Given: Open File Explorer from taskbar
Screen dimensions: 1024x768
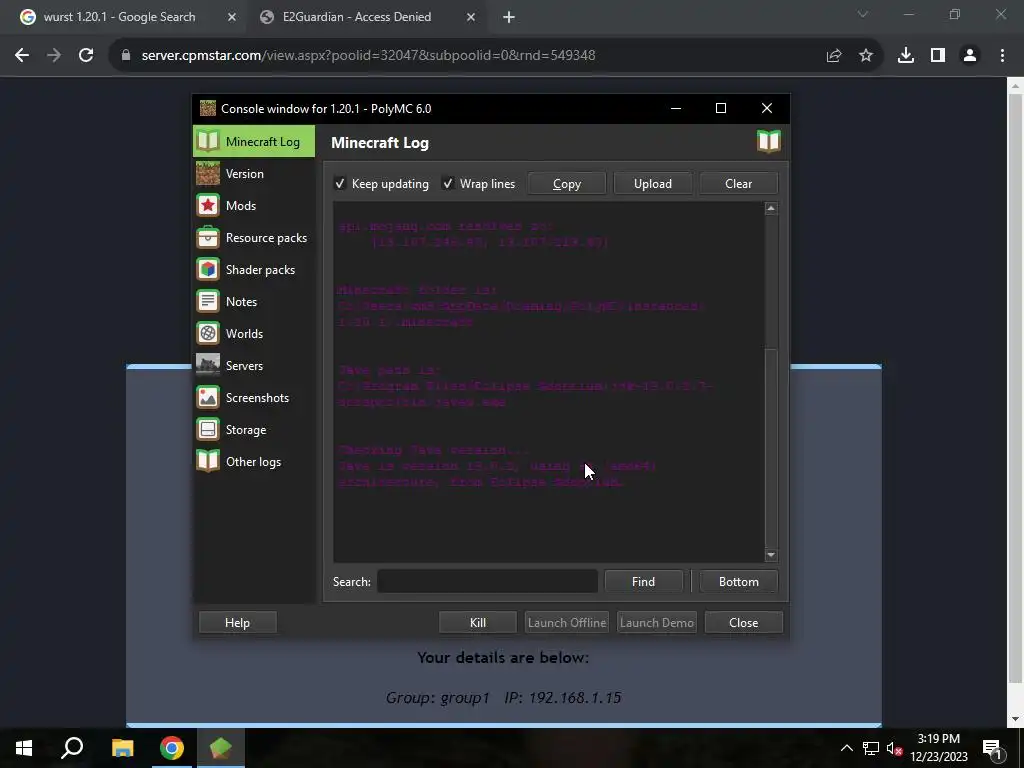Looking at the screenshot, I should coord(122,748).
